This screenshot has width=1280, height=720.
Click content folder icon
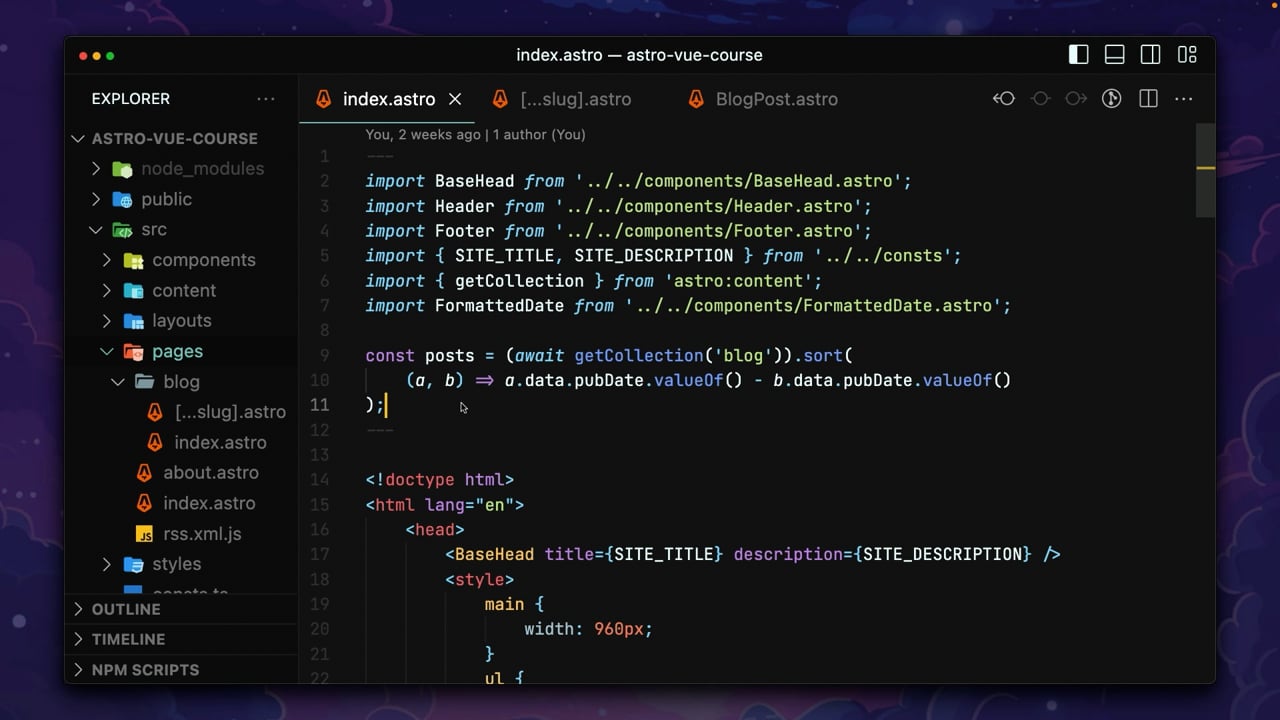coord(133,290)
